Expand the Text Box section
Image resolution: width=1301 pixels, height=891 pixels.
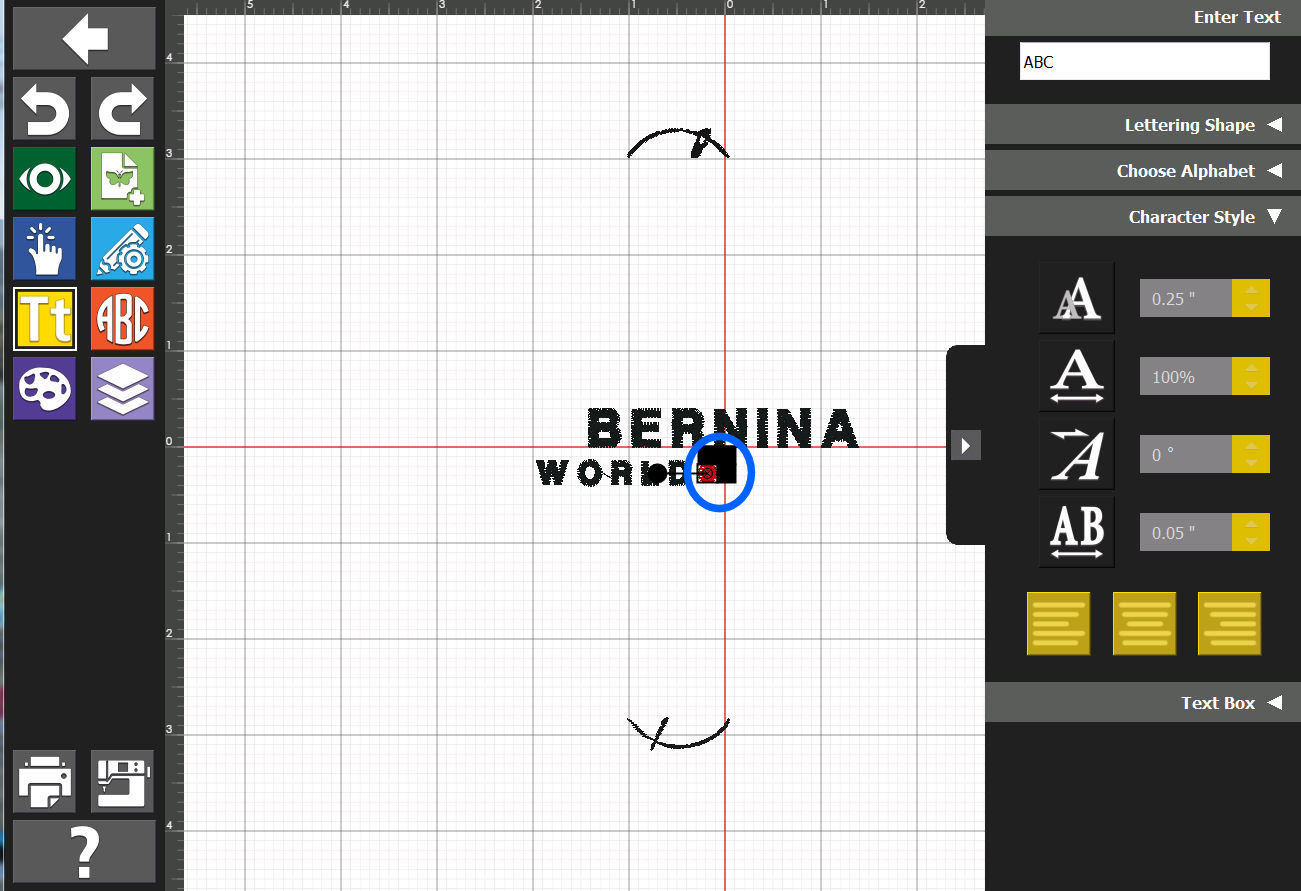[1143, 703]
